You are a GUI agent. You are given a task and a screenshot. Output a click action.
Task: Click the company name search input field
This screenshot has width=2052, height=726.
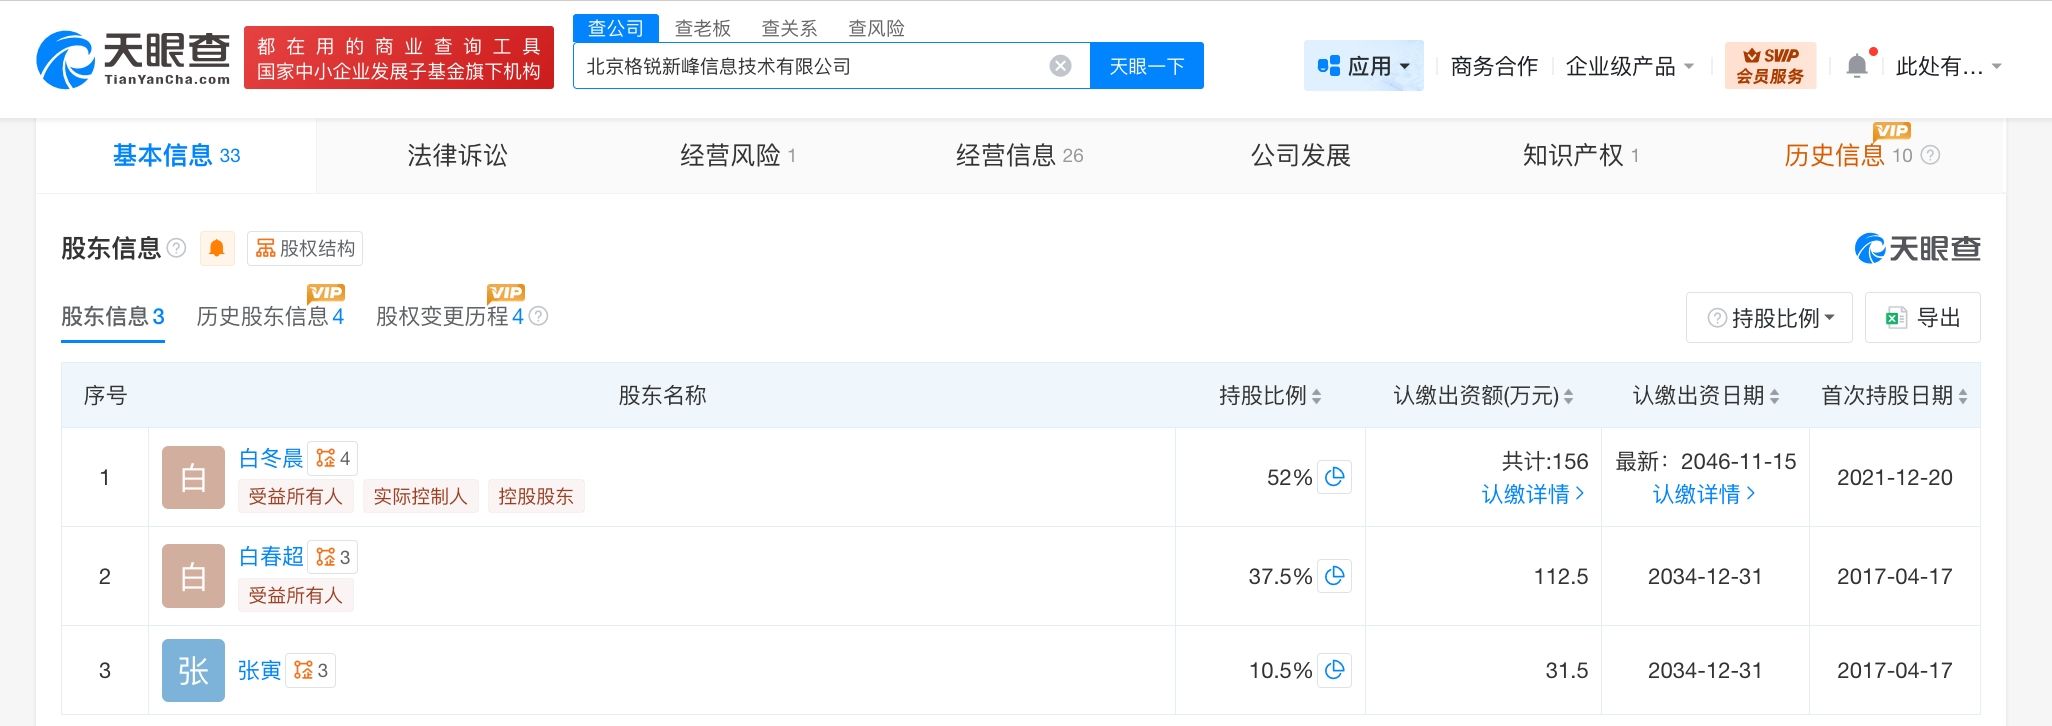pos(810,66)
